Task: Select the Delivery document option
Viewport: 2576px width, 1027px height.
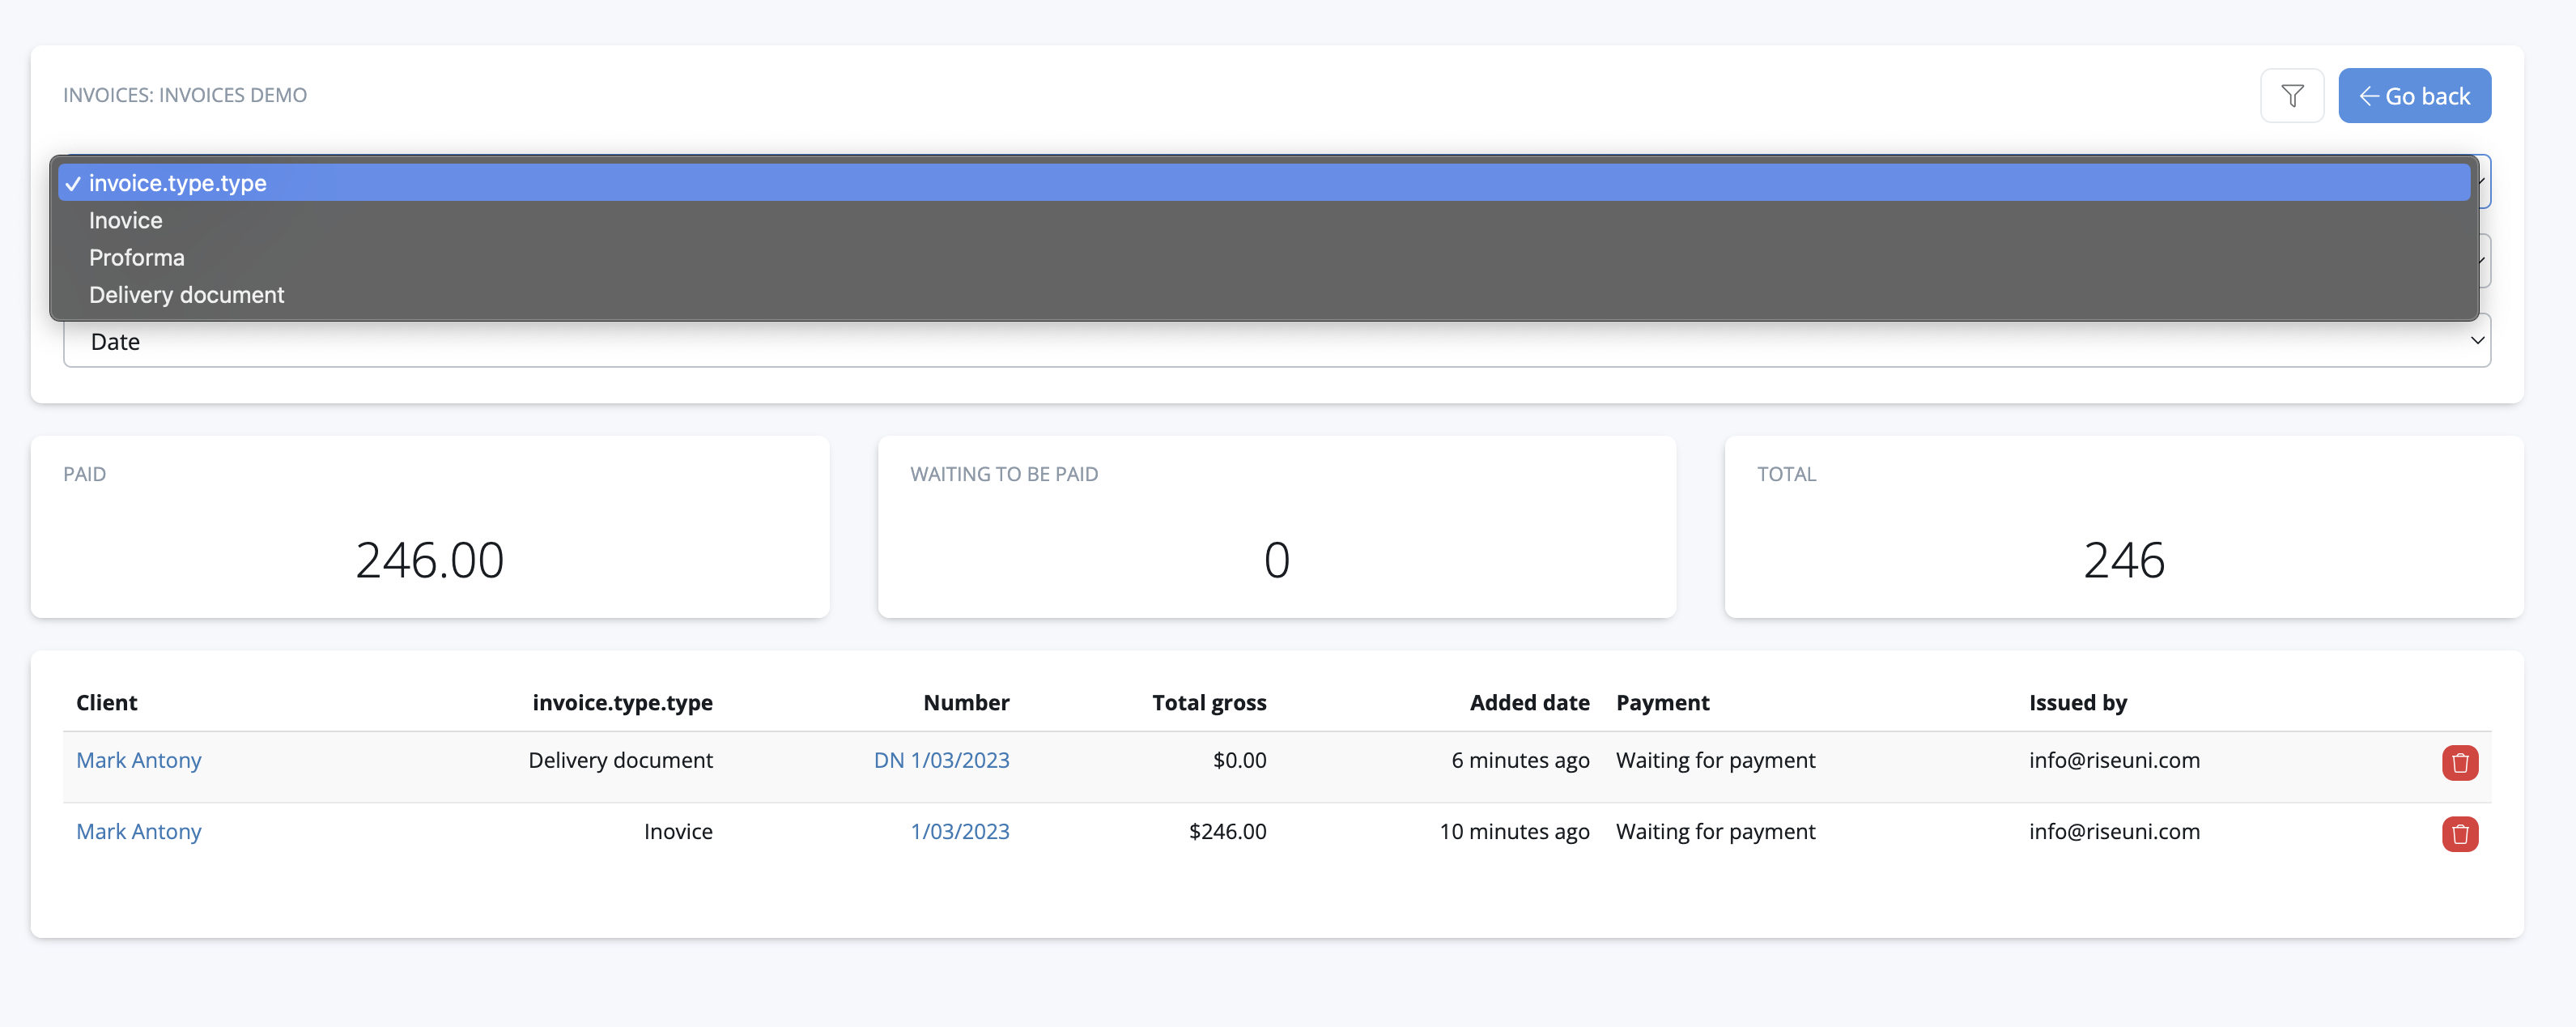Action: coord(187,295)
